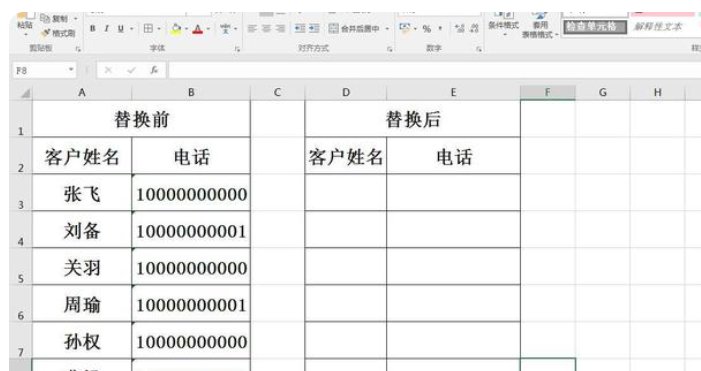Select the cell containing 刘备
Viewport: 701px width, 371px height.
82,230
